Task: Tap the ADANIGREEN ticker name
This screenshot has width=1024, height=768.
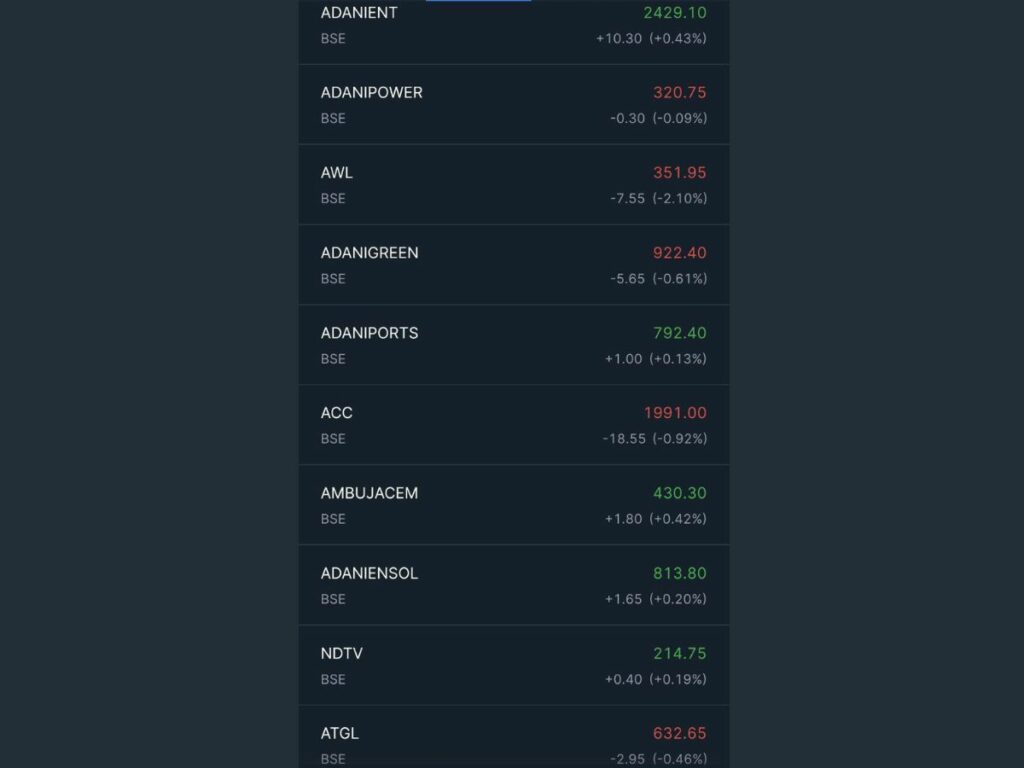Action: [369, 253]
